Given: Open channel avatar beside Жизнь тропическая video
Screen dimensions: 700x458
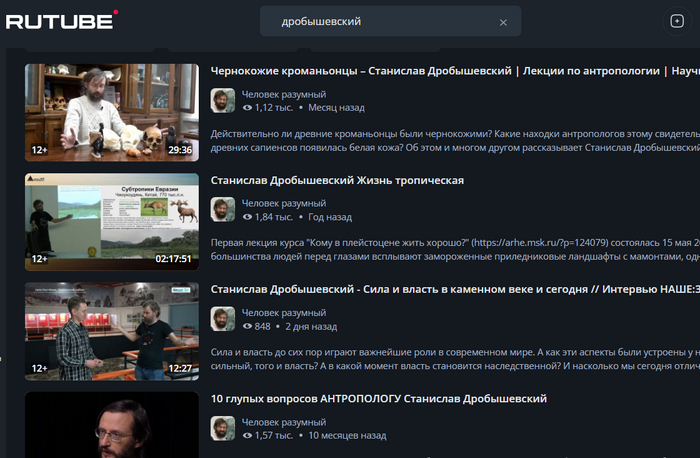Looking at the screenshot, I should tap(223, 209).
